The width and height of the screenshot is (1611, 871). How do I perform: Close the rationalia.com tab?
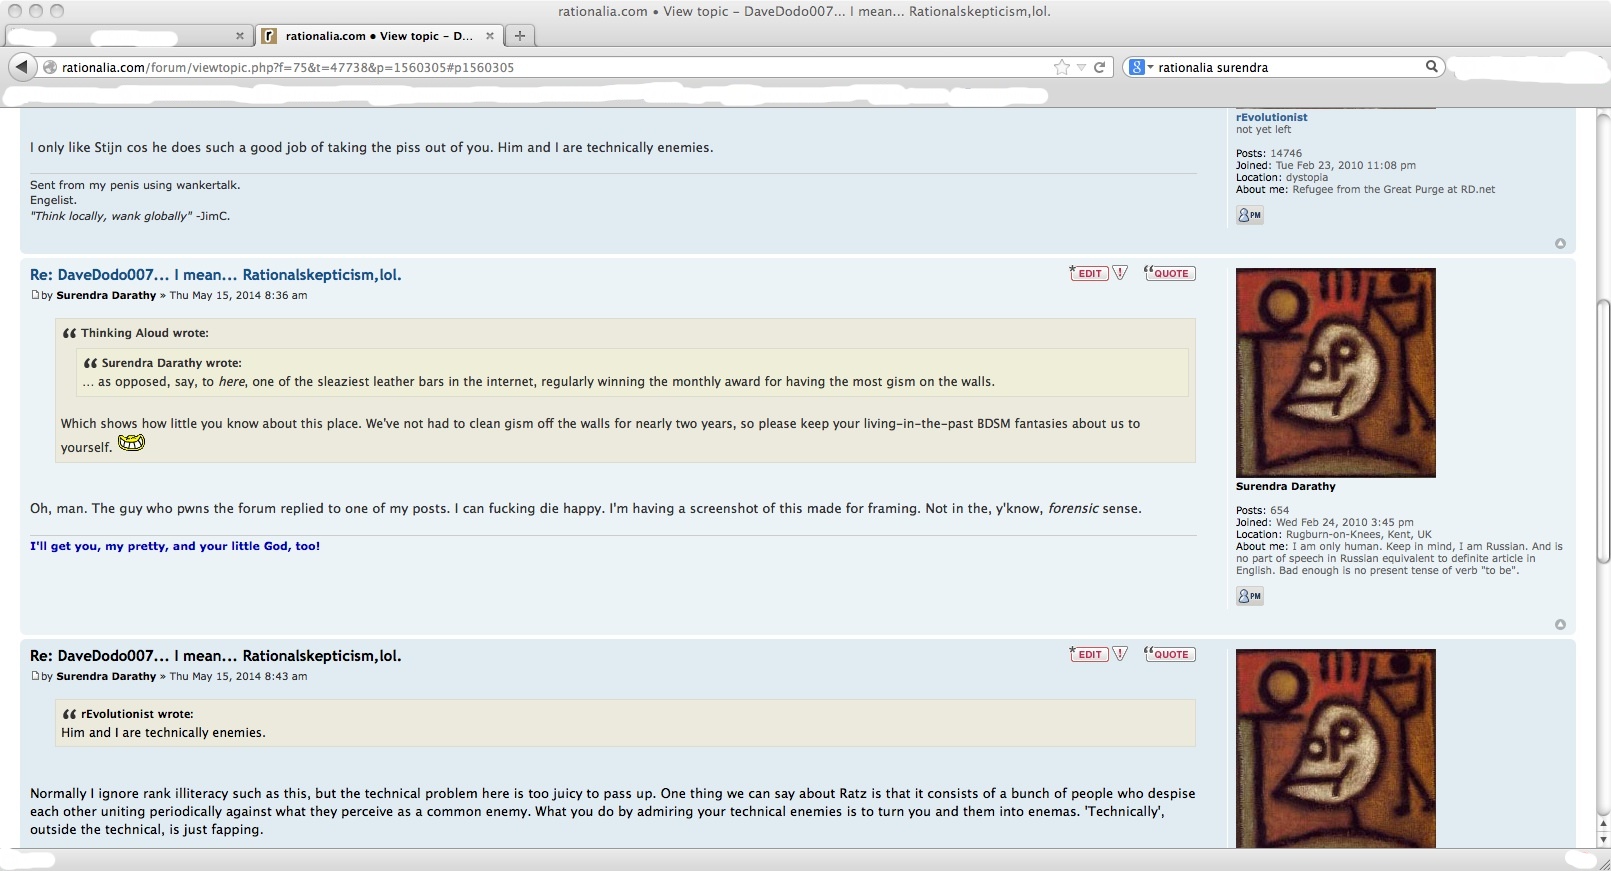click(490, 36)
